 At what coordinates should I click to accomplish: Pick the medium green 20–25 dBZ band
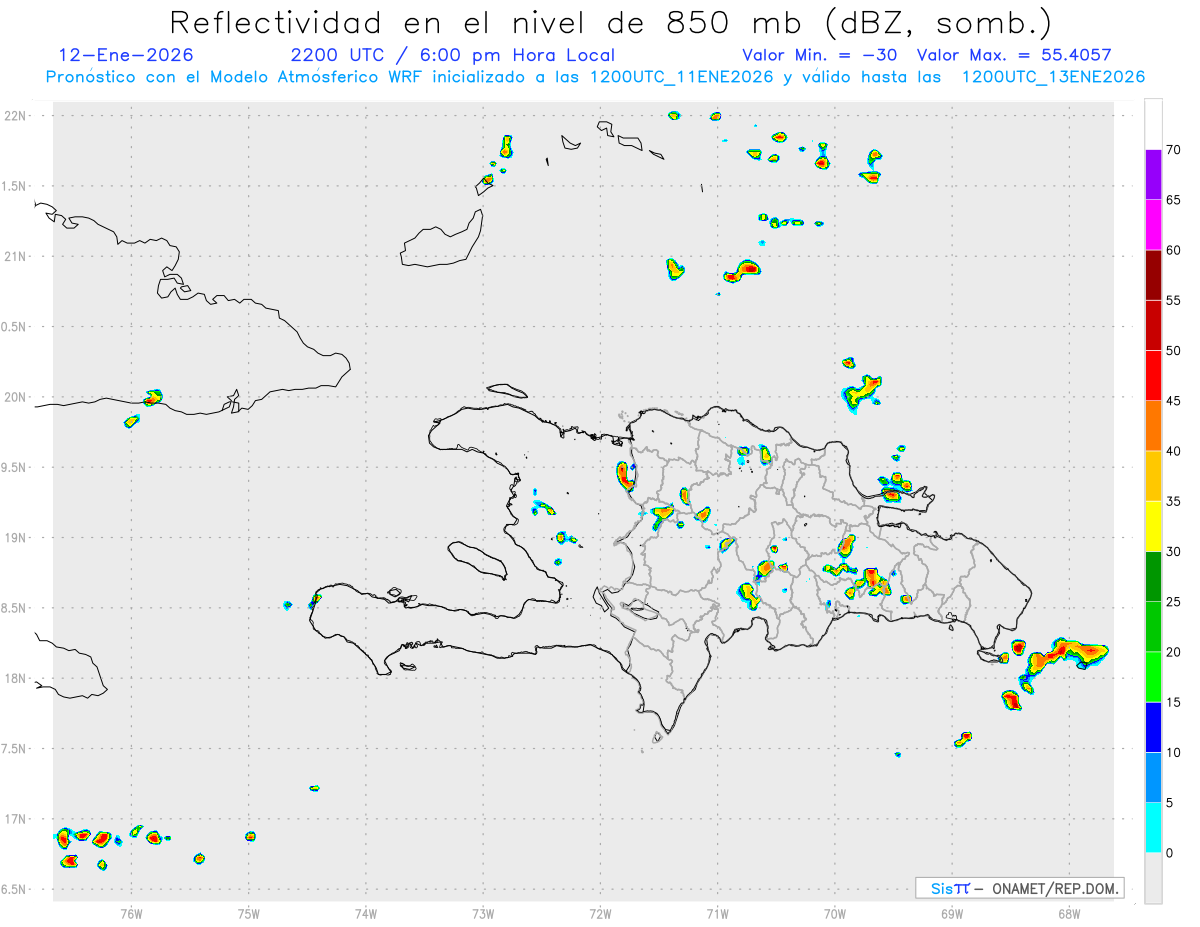pos(1153,627)
